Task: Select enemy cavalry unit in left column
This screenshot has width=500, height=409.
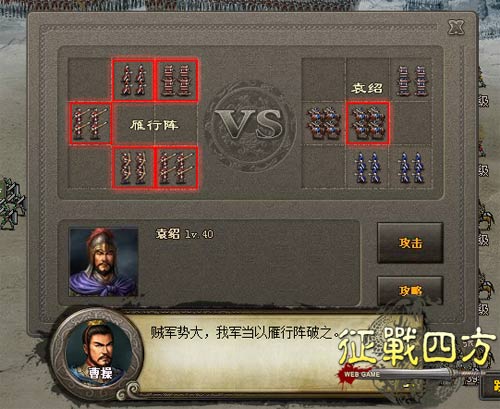Action: [323, 123]
